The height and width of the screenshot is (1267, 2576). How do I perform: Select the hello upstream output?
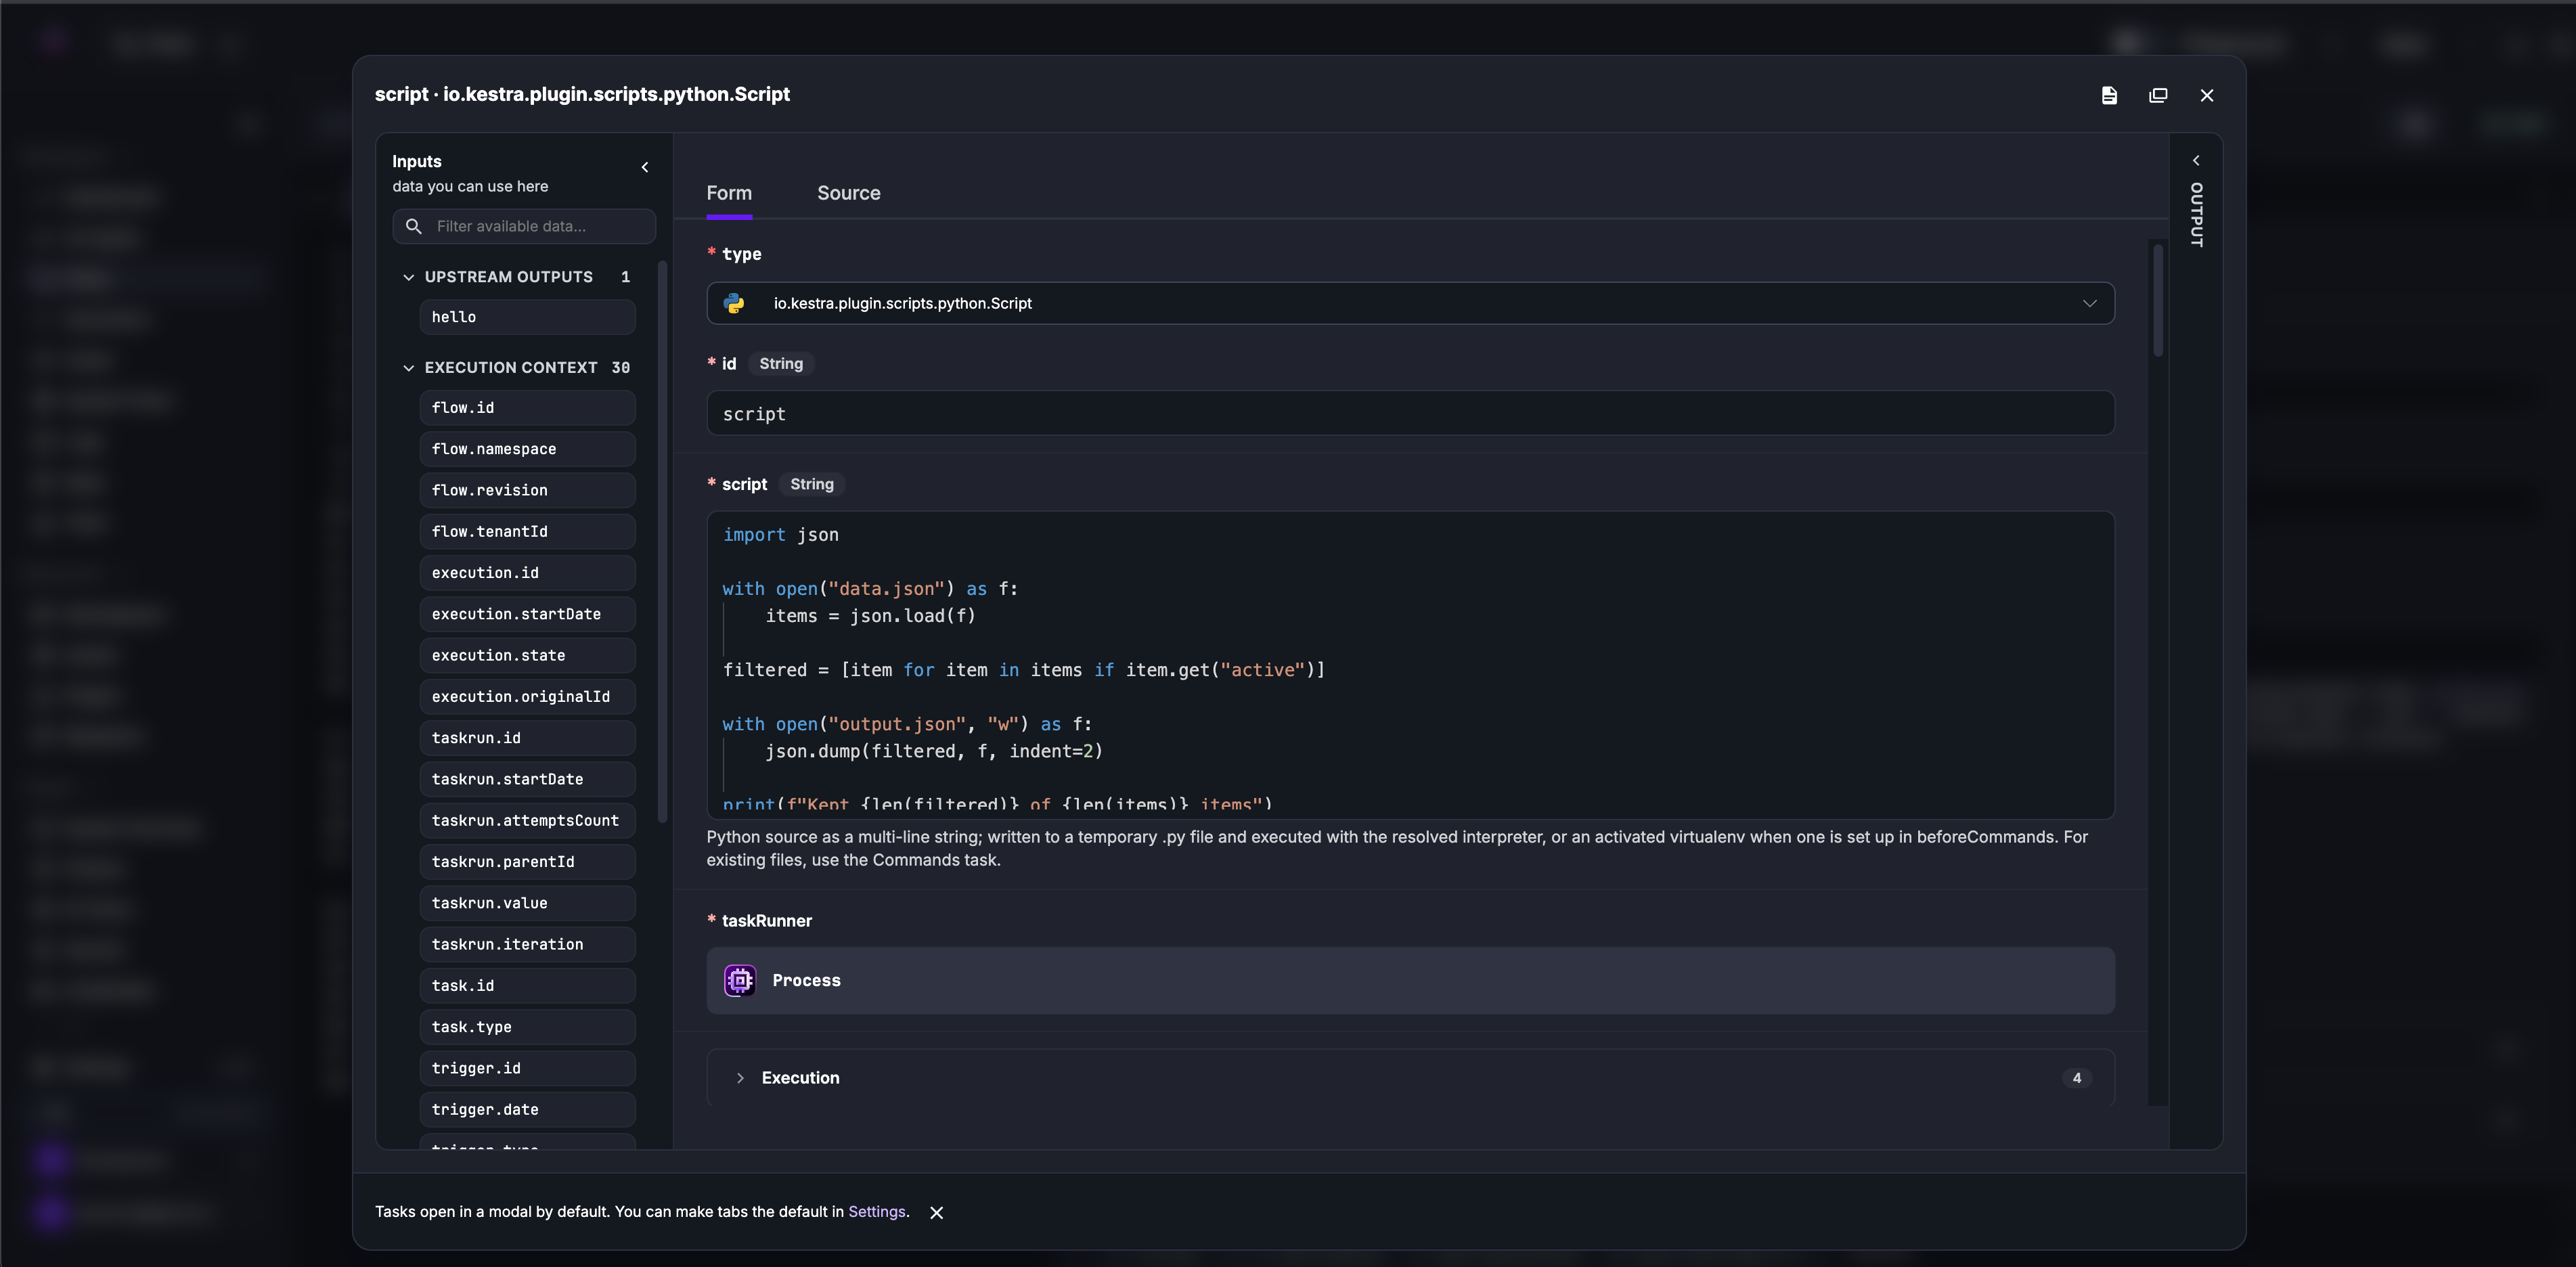click(x=527, y=317)
